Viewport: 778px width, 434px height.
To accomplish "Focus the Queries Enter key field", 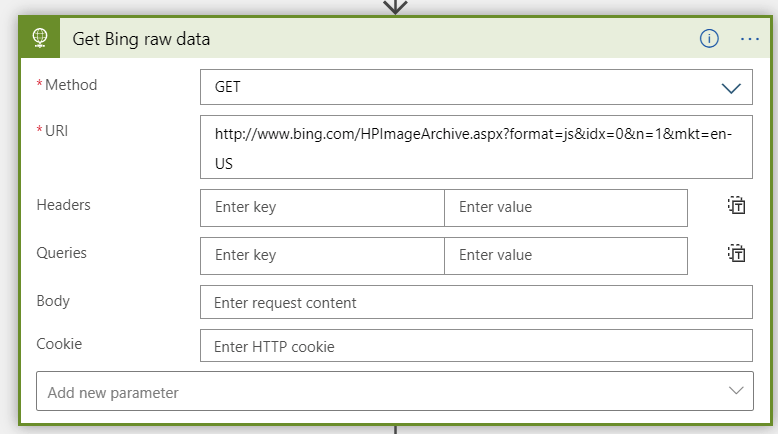I will click(323, 255).
